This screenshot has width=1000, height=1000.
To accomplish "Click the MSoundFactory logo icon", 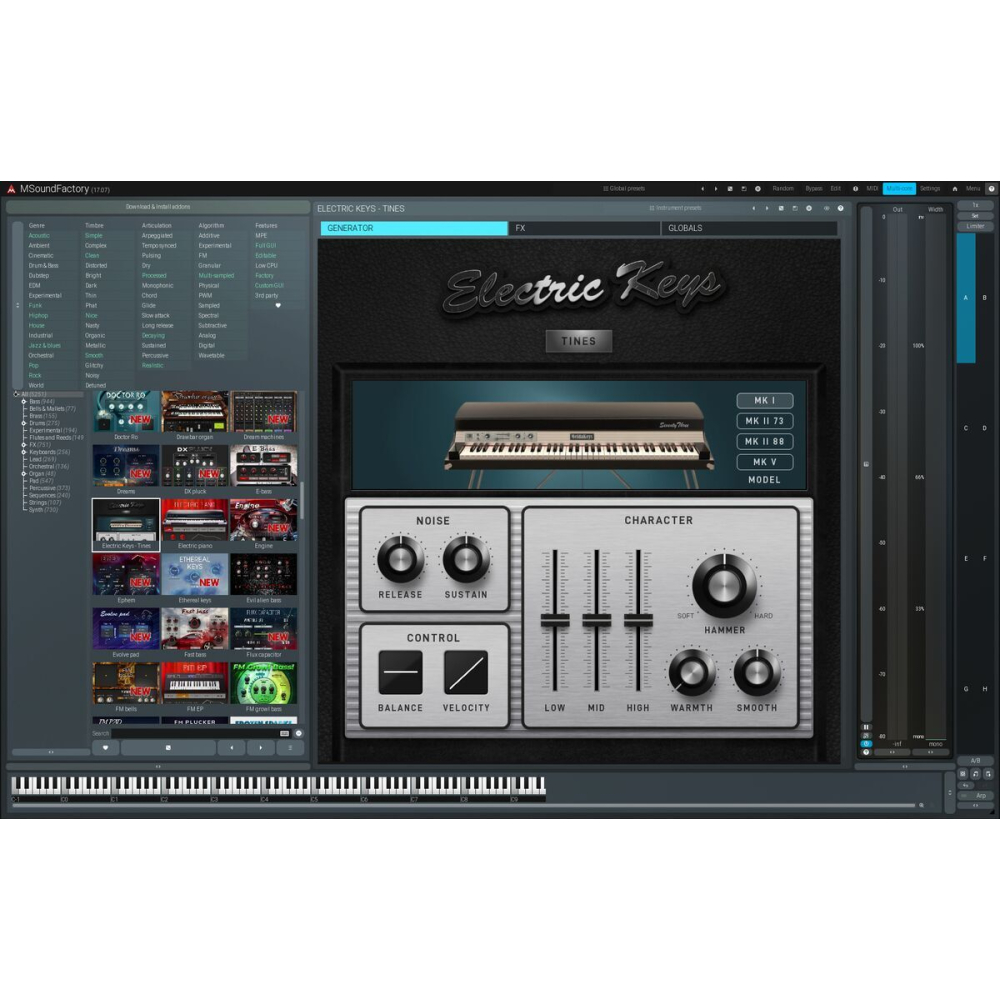I will tap(11, 189).
